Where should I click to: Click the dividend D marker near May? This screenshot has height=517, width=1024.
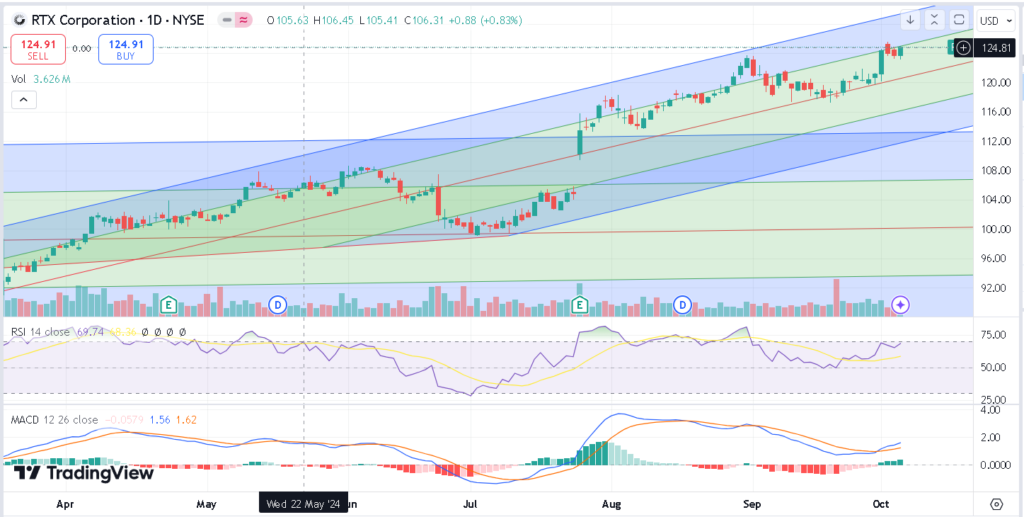pyautogui.click(x=278, y=304)
